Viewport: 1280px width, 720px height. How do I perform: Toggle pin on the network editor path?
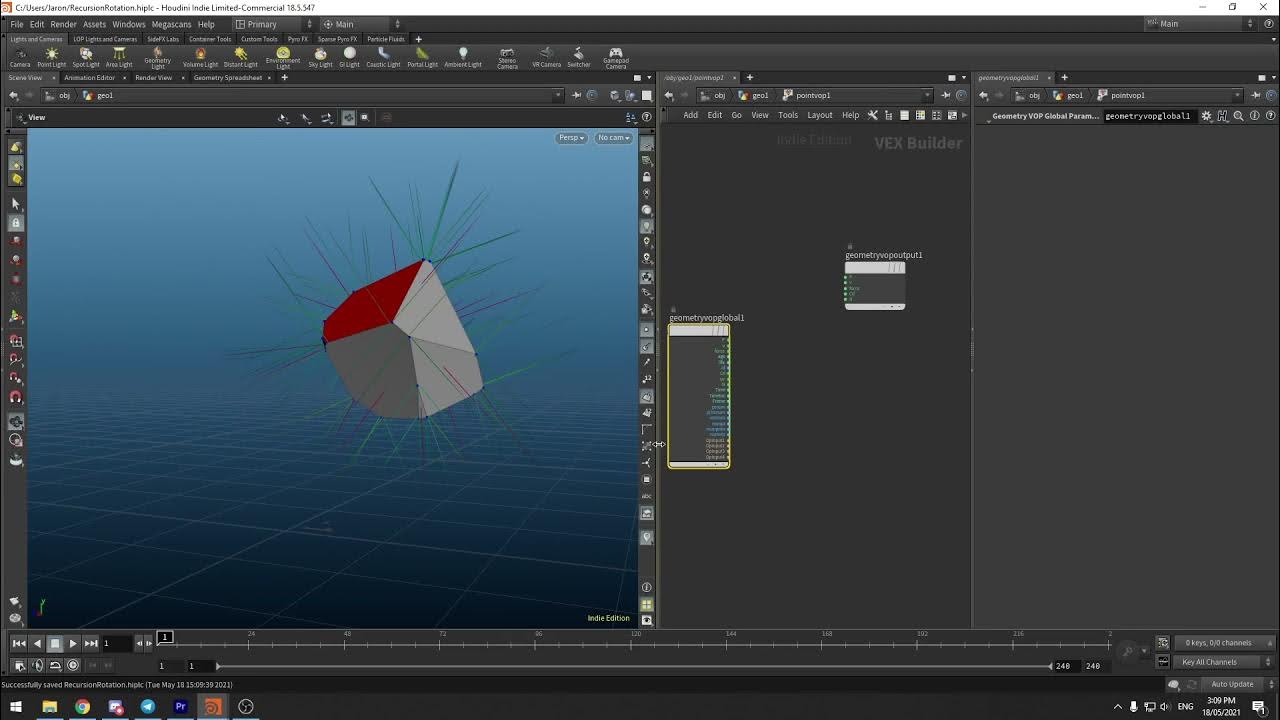click(946, 95)
